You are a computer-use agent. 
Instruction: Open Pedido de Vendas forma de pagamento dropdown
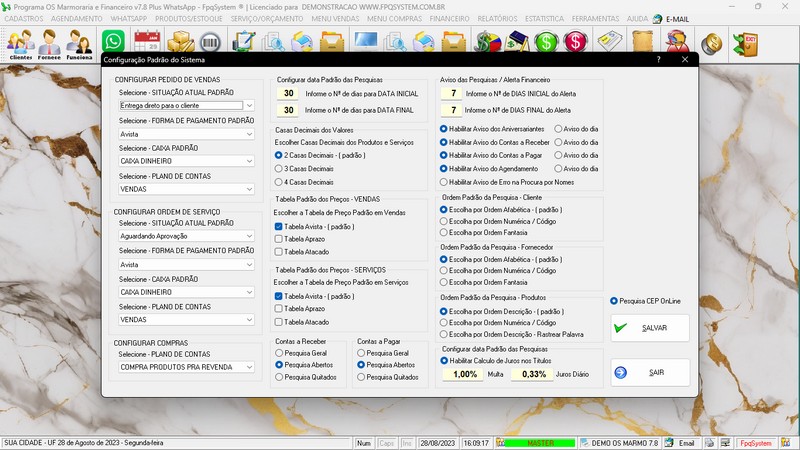coord(249,134)
